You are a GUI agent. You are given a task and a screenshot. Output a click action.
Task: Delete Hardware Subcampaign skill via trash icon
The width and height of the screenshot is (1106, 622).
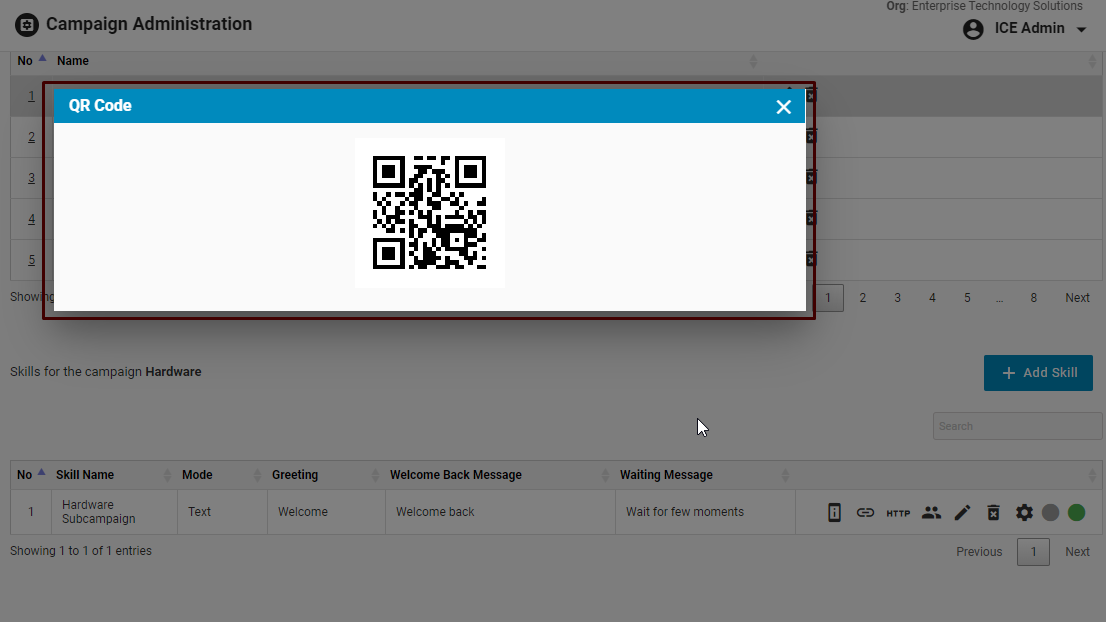point(993,513)
